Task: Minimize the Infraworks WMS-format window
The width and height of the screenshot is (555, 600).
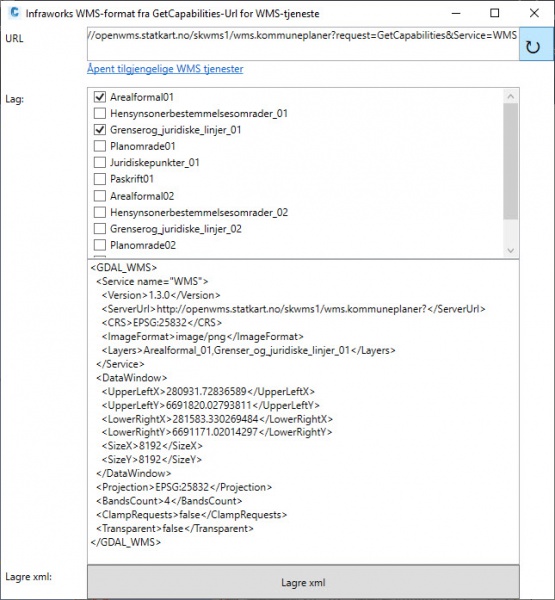Action: [x=456, y=13]
